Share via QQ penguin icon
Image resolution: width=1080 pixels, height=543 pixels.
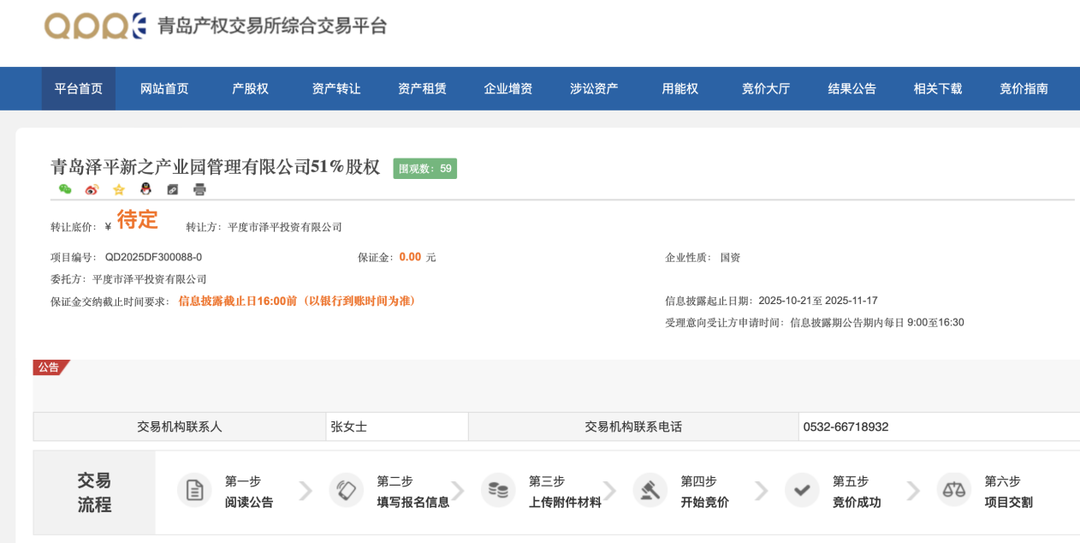(146, 190)
